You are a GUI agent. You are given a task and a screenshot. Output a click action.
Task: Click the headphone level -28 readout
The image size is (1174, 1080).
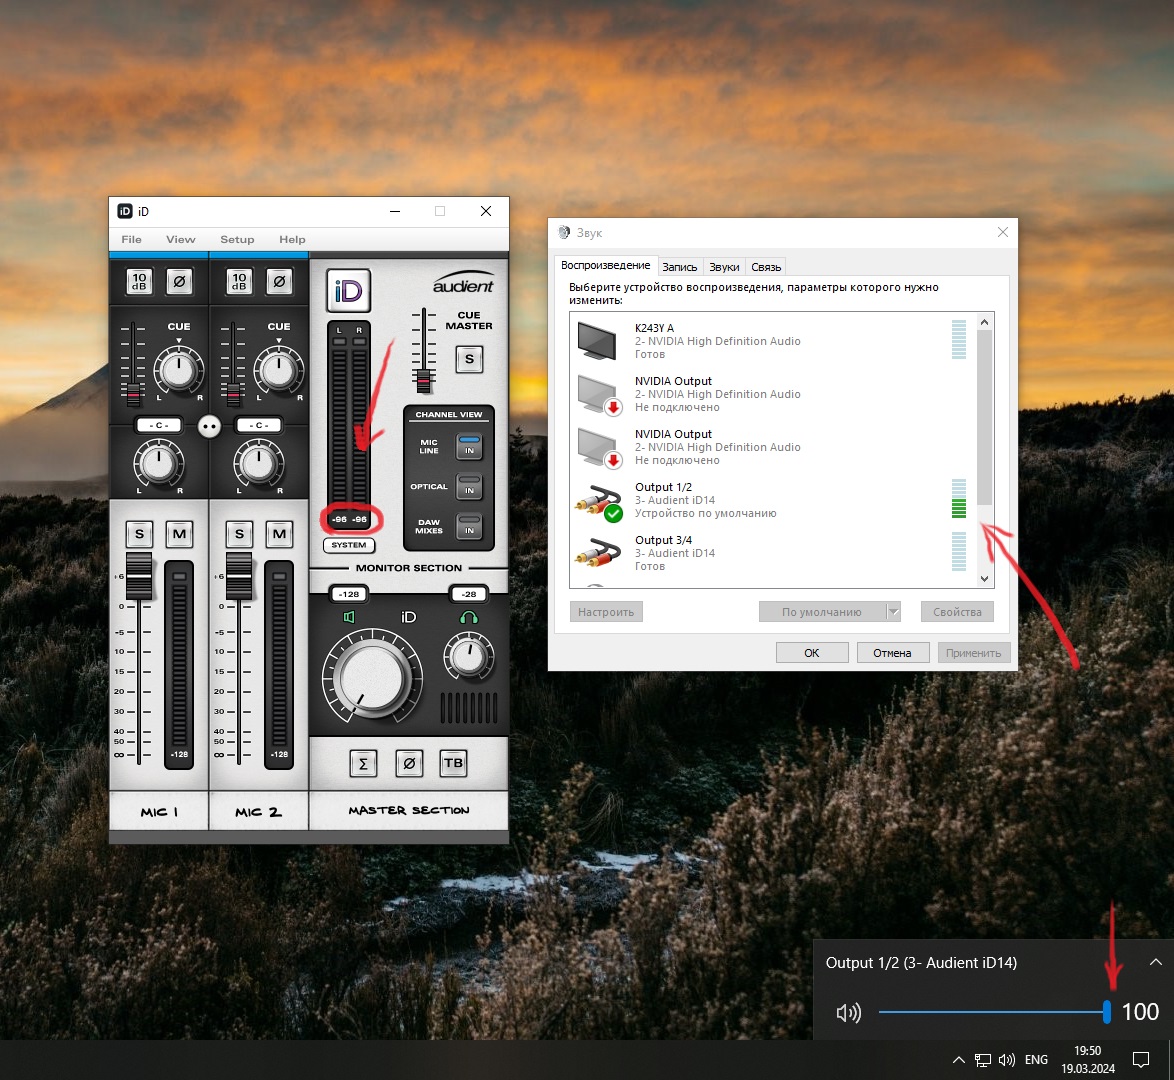pyautogui.click(x=469, y=594)
